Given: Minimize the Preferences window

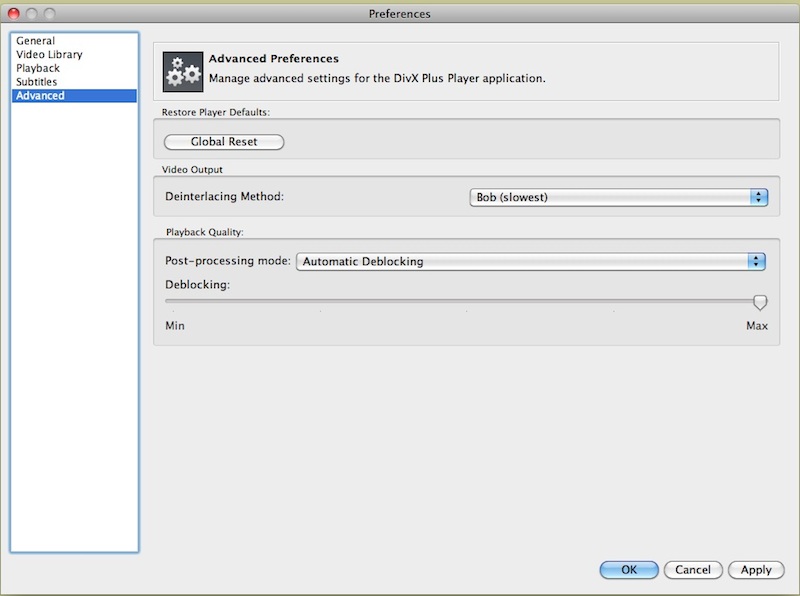Looking at the screenshot, I should point(33,14).
